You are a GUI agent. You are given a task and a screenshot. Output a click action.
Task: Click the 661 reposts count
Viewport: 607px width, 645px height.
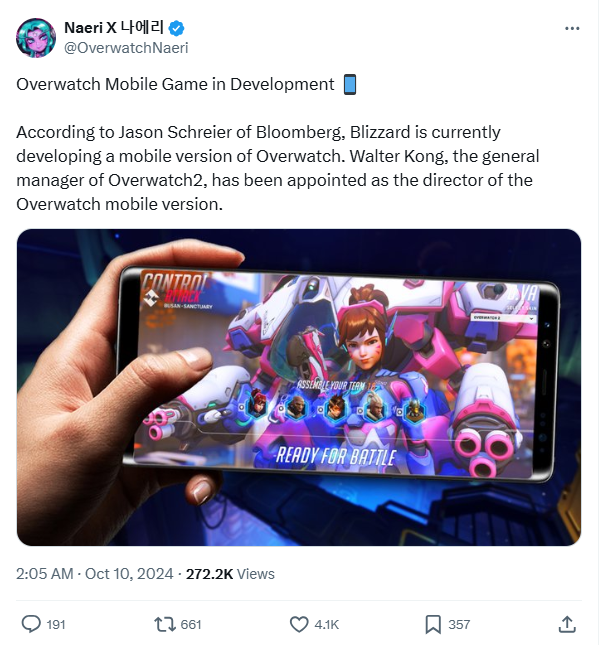point(191,624)
